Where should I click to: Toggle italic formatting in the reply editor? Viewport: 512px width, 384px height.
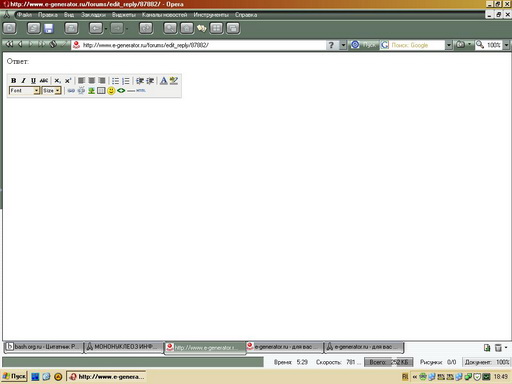pos(23,81)
